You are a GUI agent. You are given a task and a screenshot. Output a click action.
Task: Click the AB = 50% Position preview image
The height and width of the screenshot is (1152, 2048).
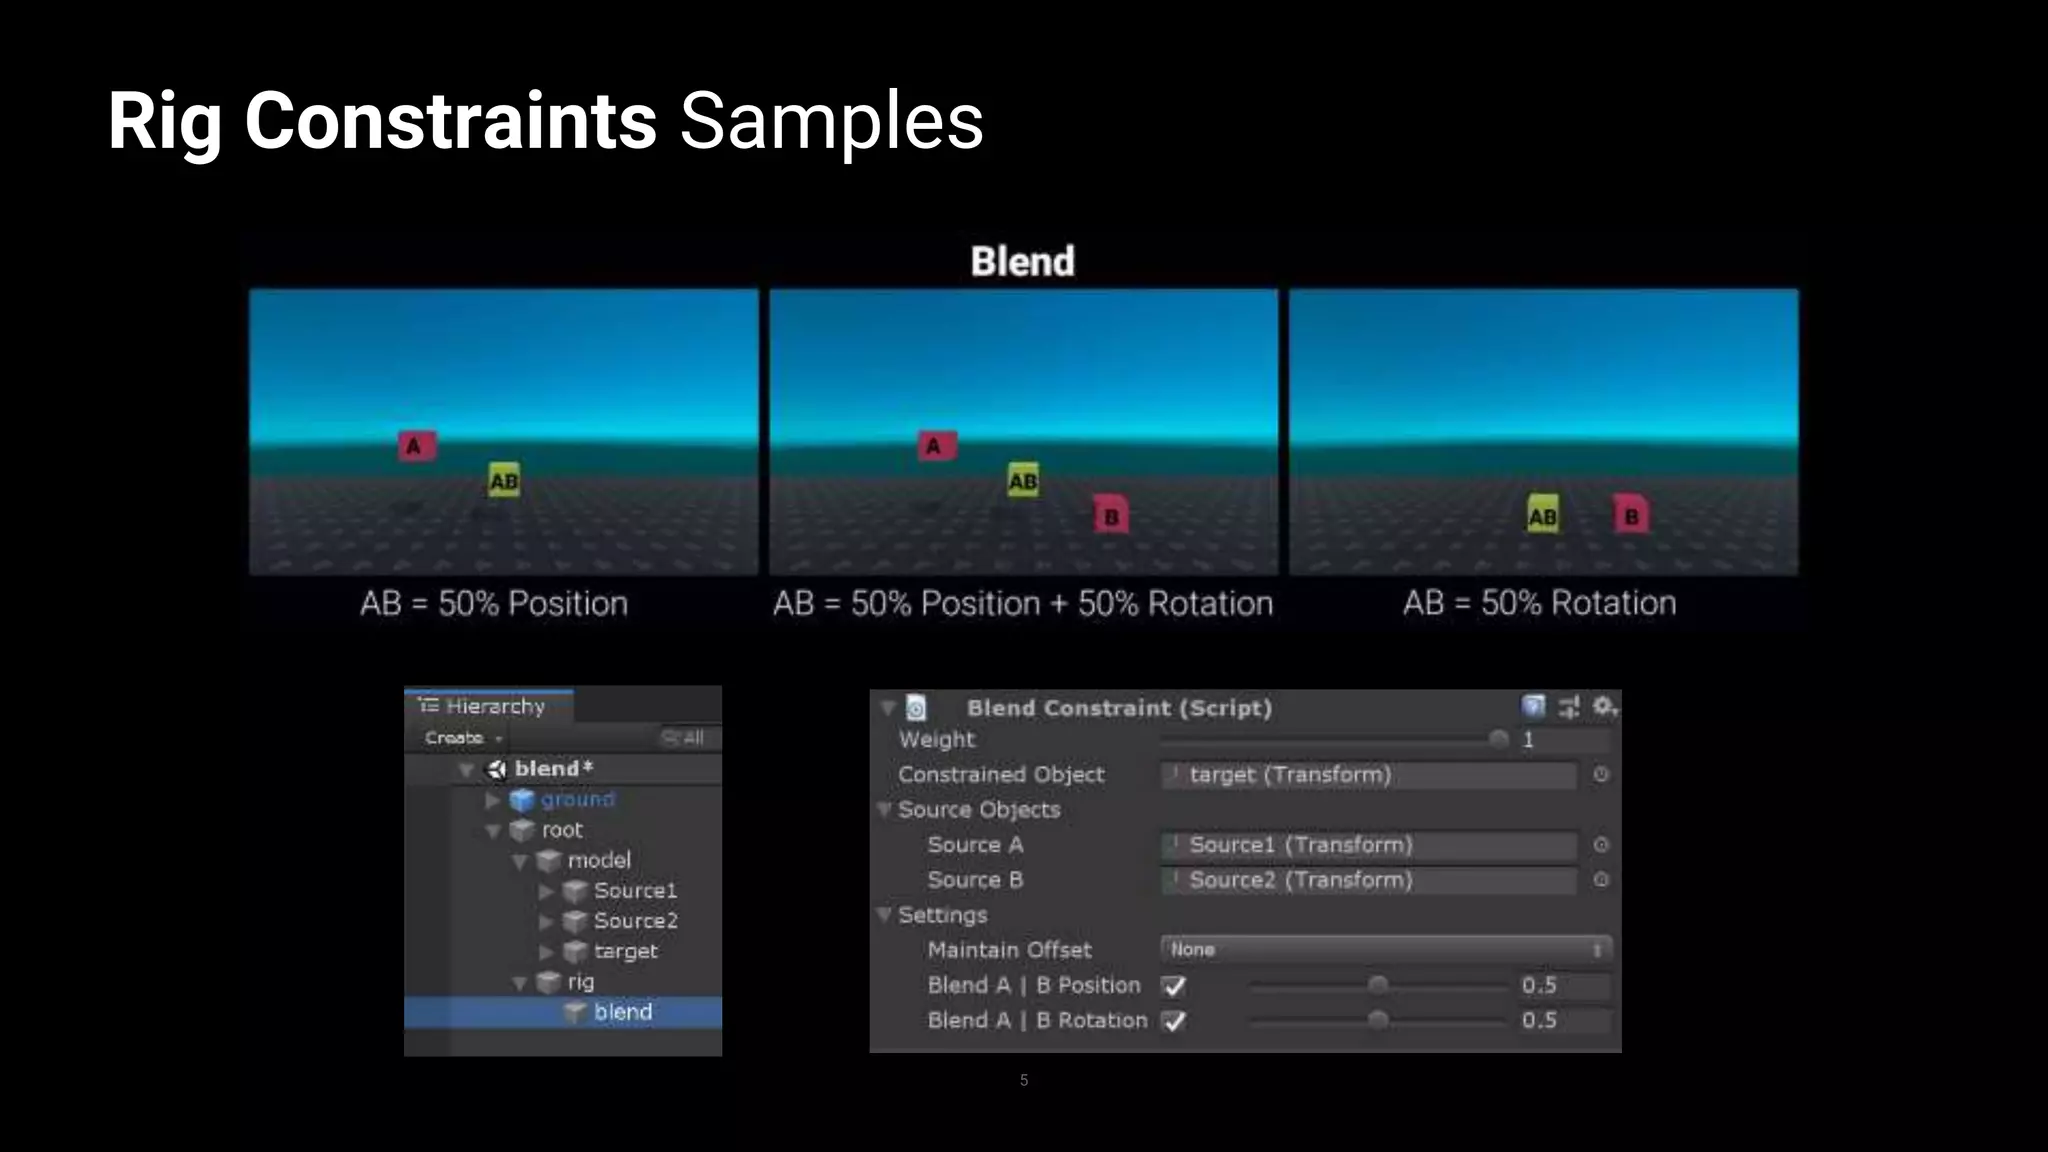(504, 432)
